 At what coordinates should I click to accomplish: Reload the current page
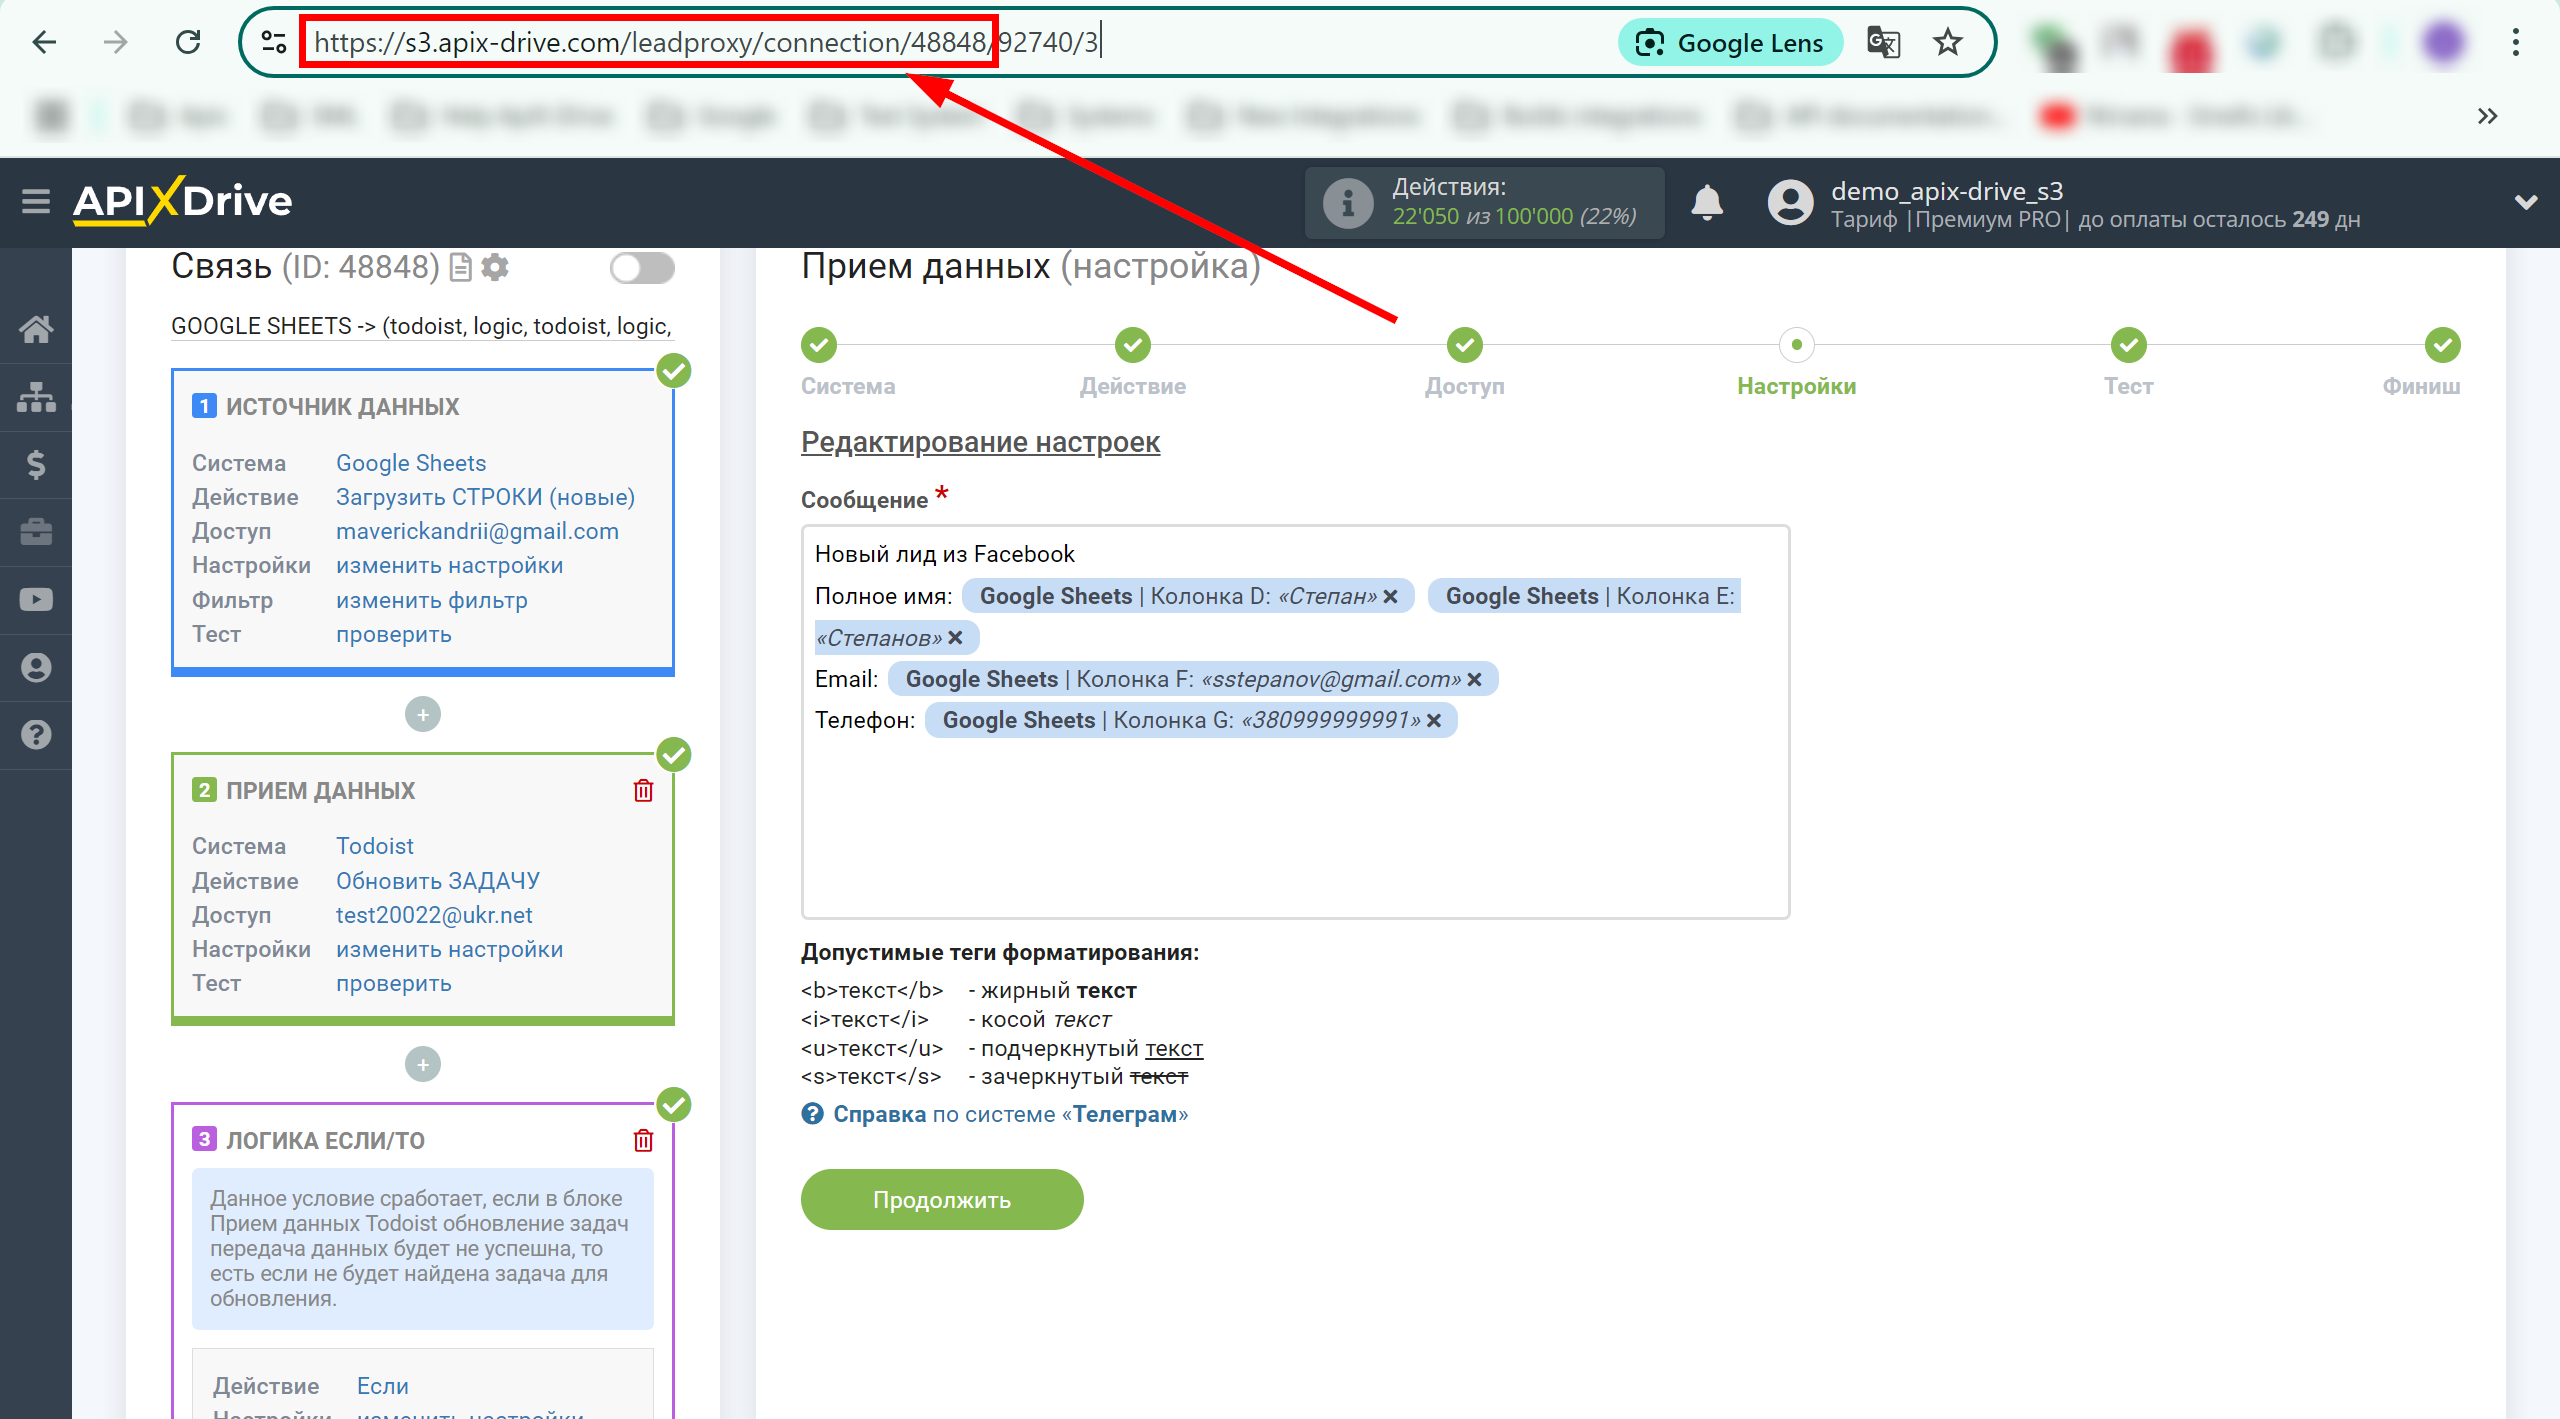(188, 42)
